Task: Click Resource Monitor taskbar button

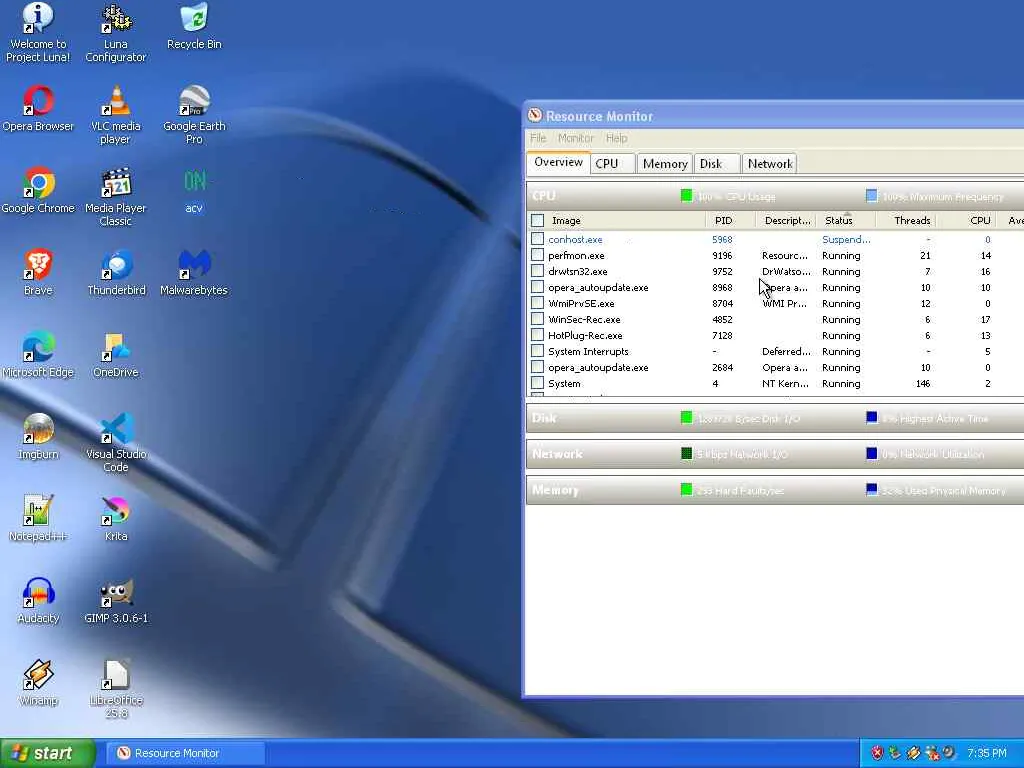Action: (x=185, y=753)
